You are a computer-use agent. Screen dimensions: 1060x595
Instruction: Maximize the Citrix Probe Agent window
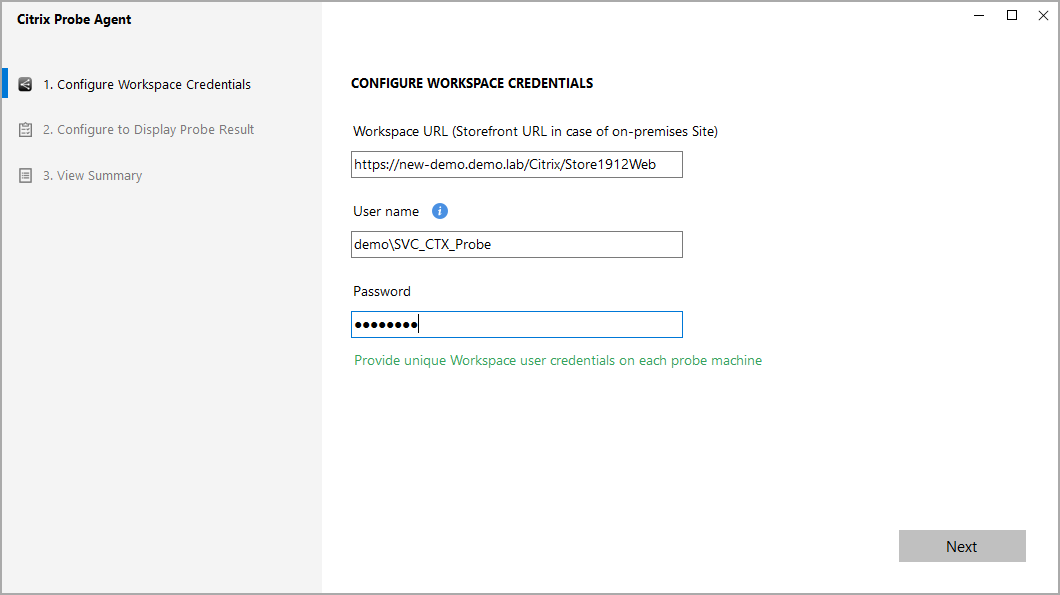1012,15
